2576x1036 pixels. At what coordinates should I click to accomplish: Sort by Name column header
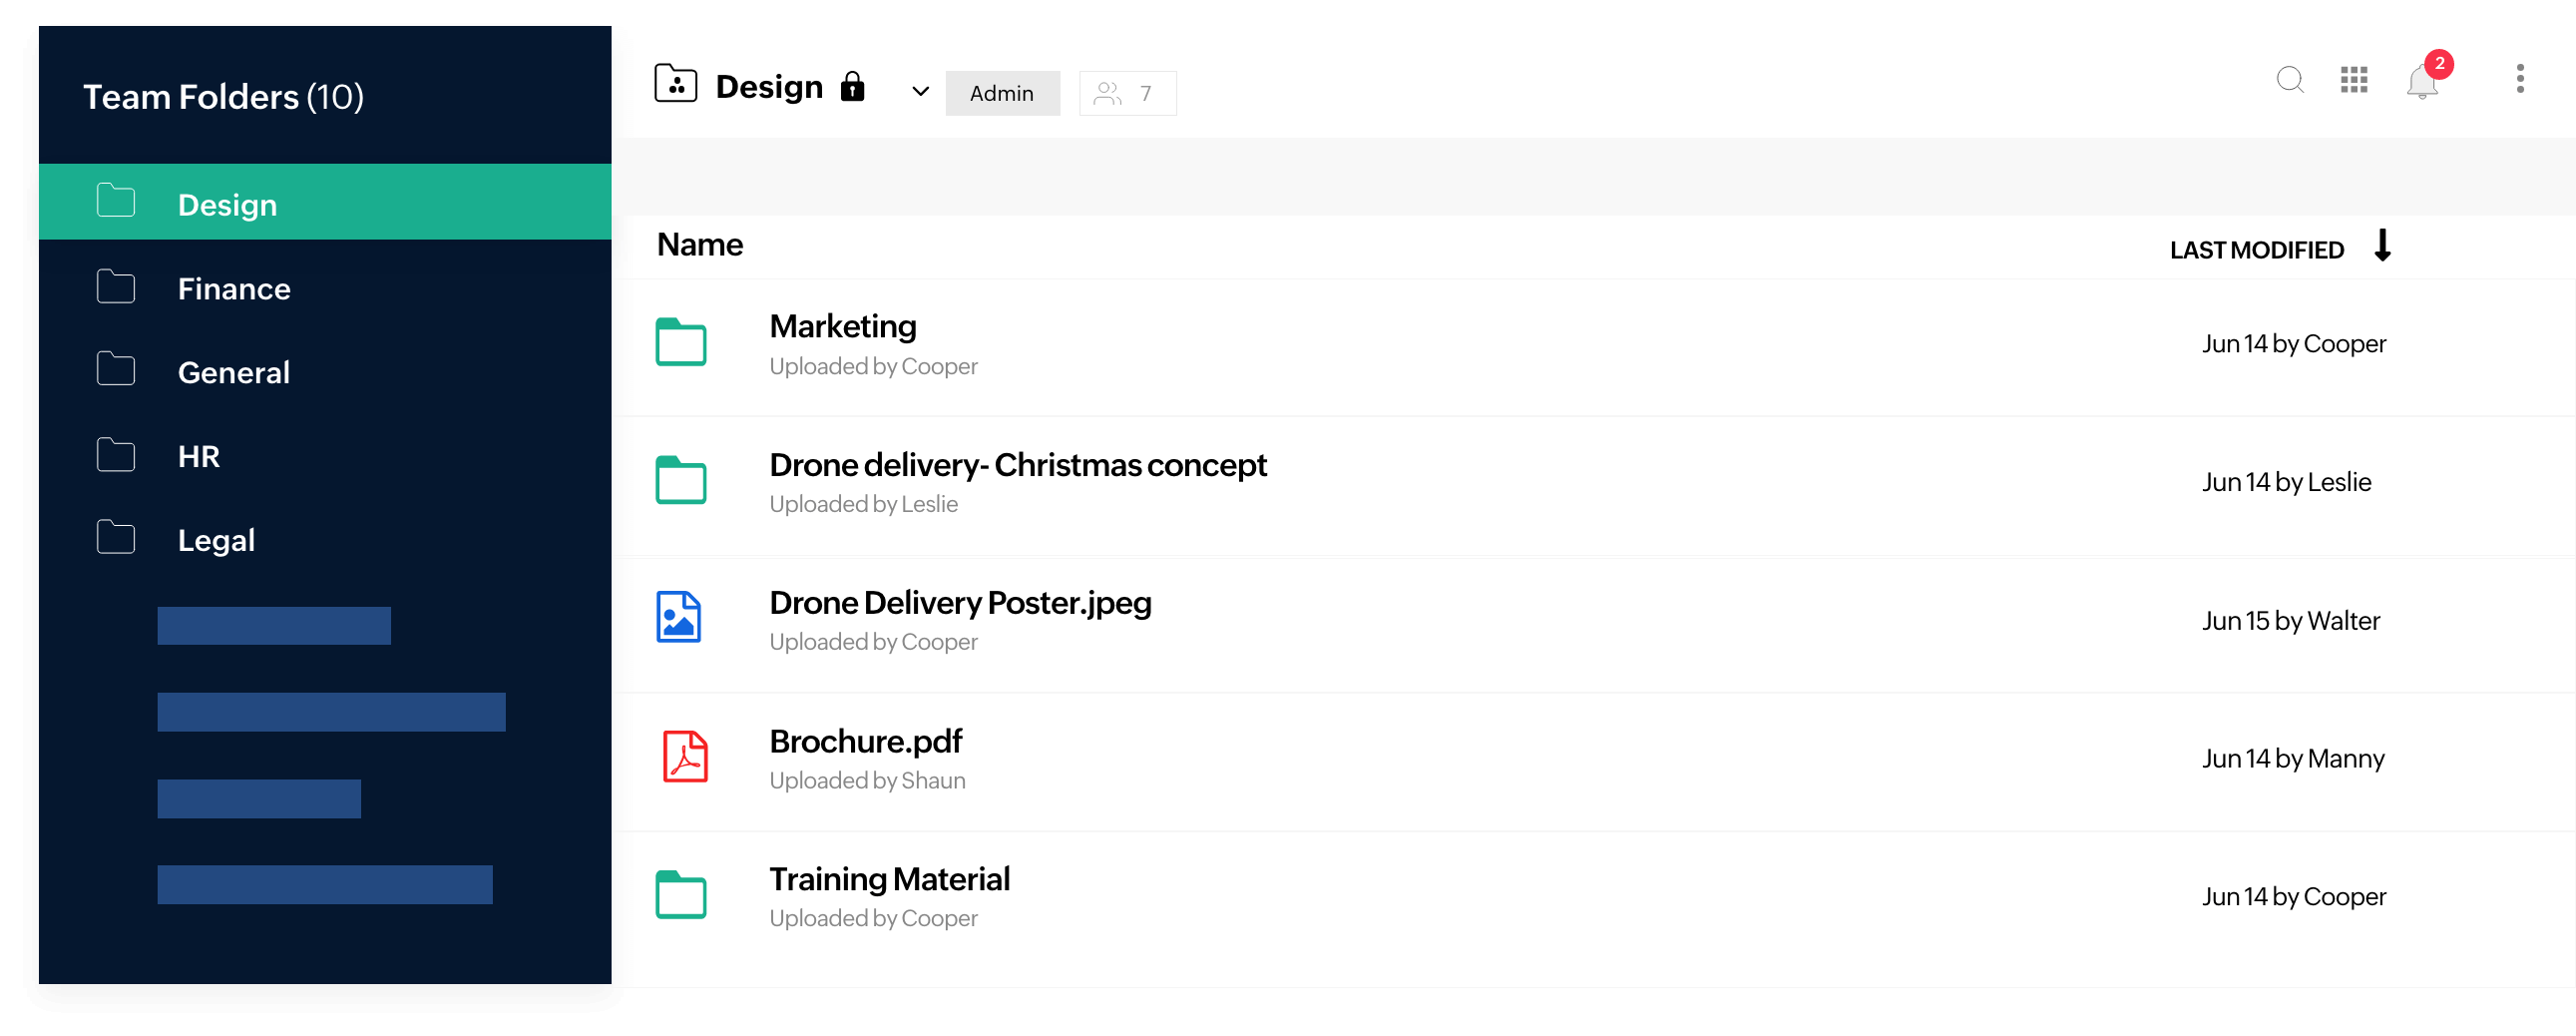tap(699, 246)
